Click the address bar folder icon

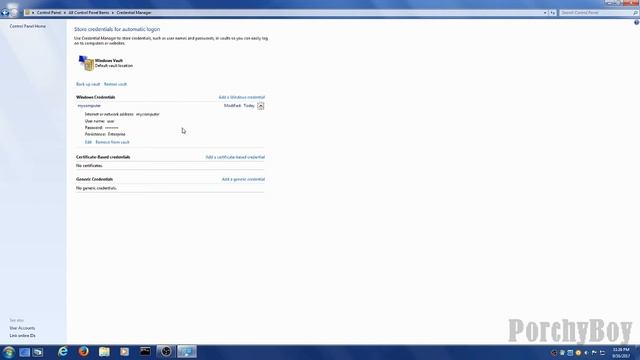tap(27, 13)
